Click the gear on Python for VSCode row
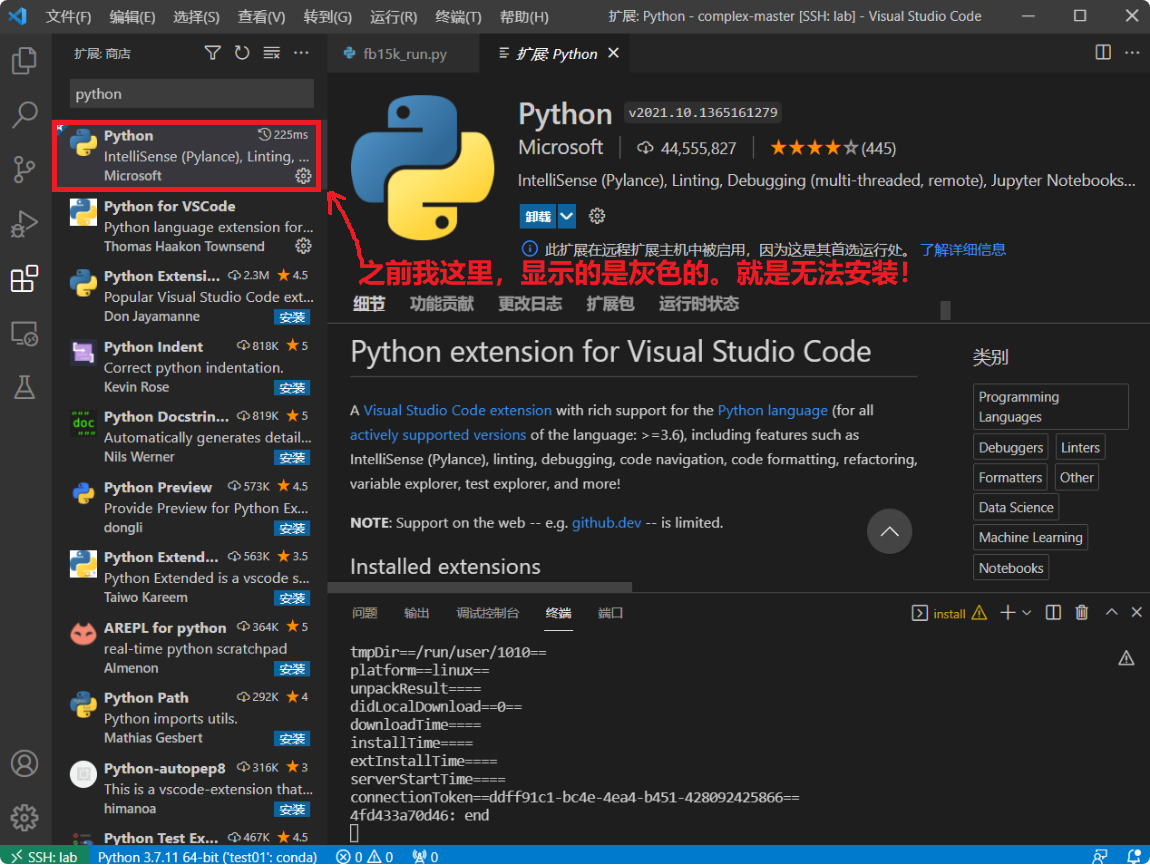This screenshot has width=1150, height=865. click(303, 246)
